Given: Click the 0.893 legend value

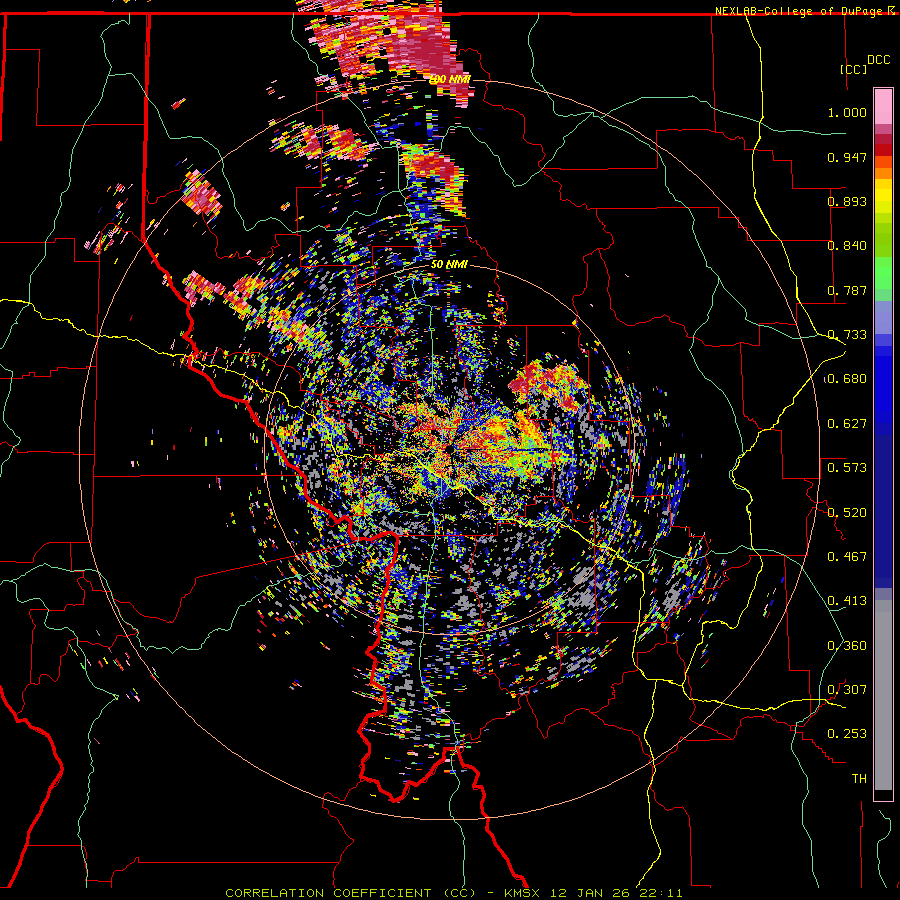Looking at the screenshot, I should click(847, 201).
